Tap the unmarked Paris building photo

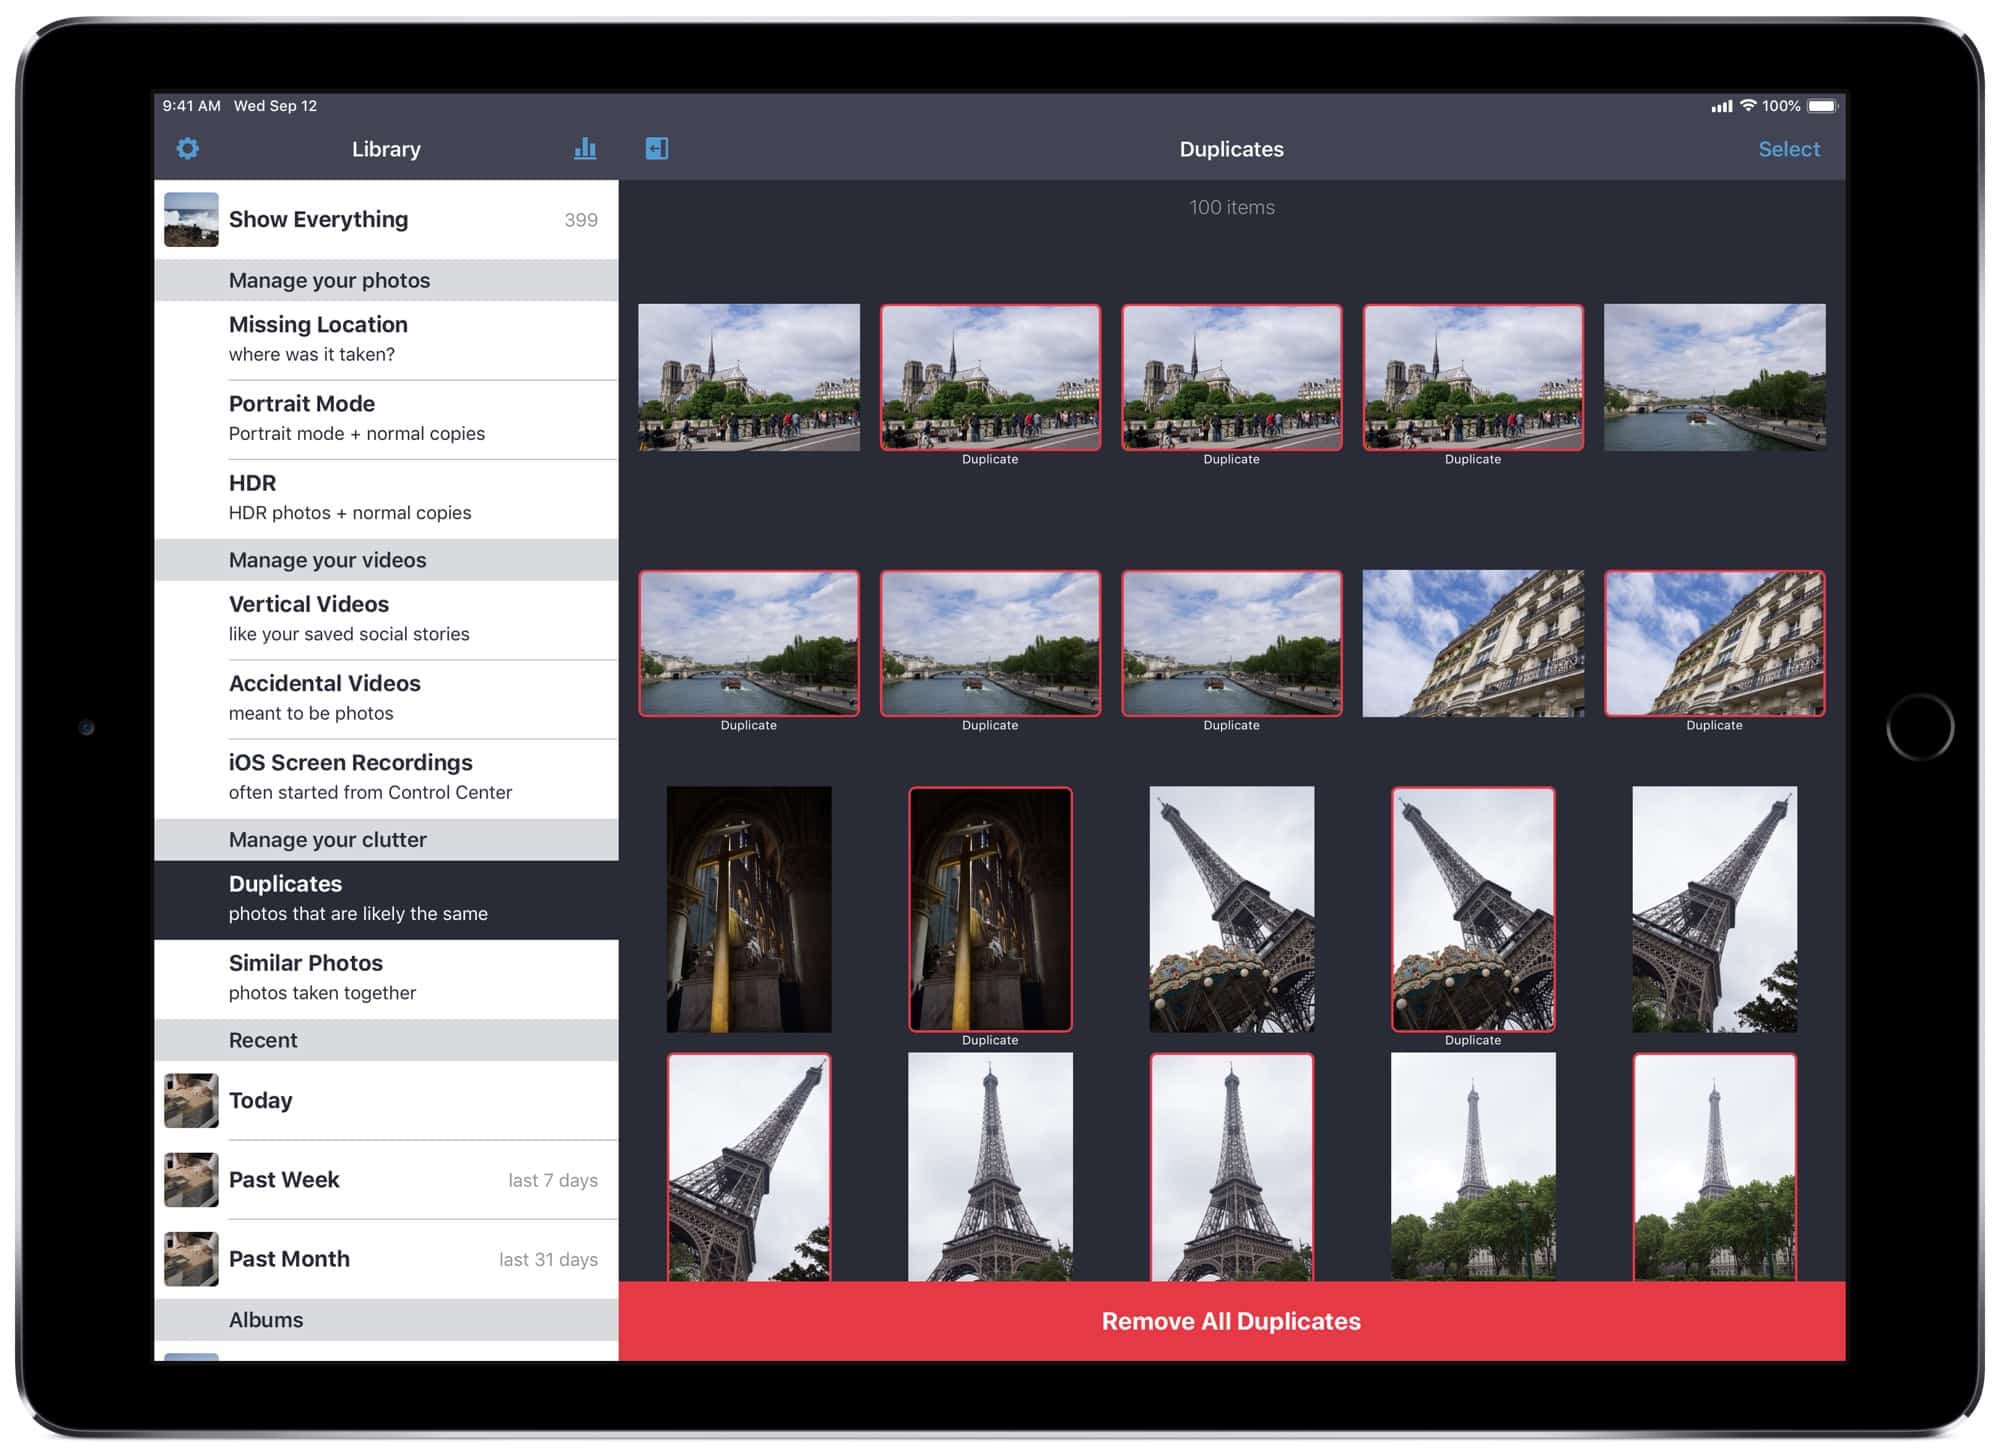click(x=1472, y=643)
